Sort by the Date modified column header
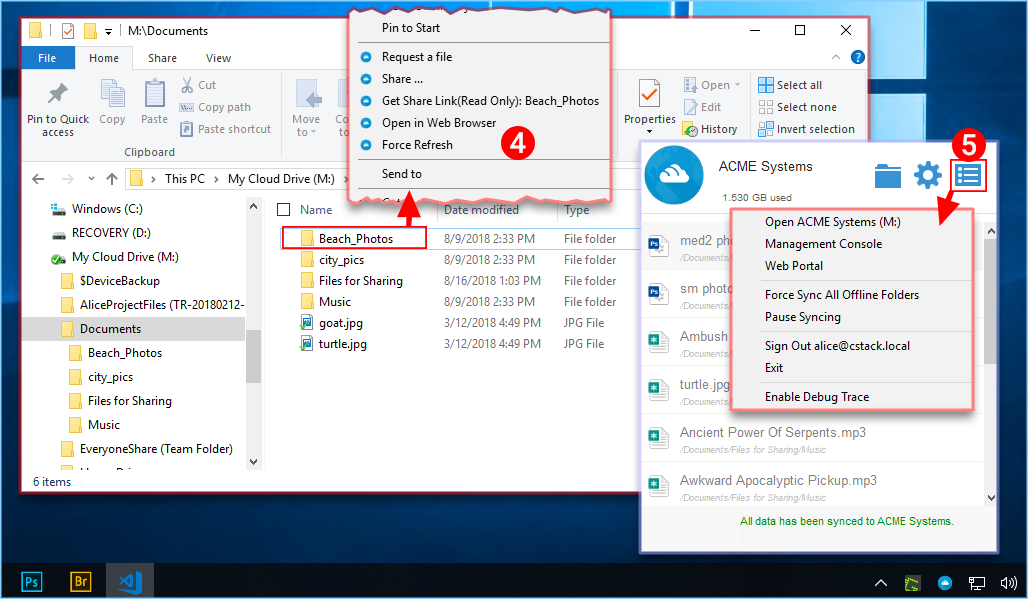 coord(481,210)
